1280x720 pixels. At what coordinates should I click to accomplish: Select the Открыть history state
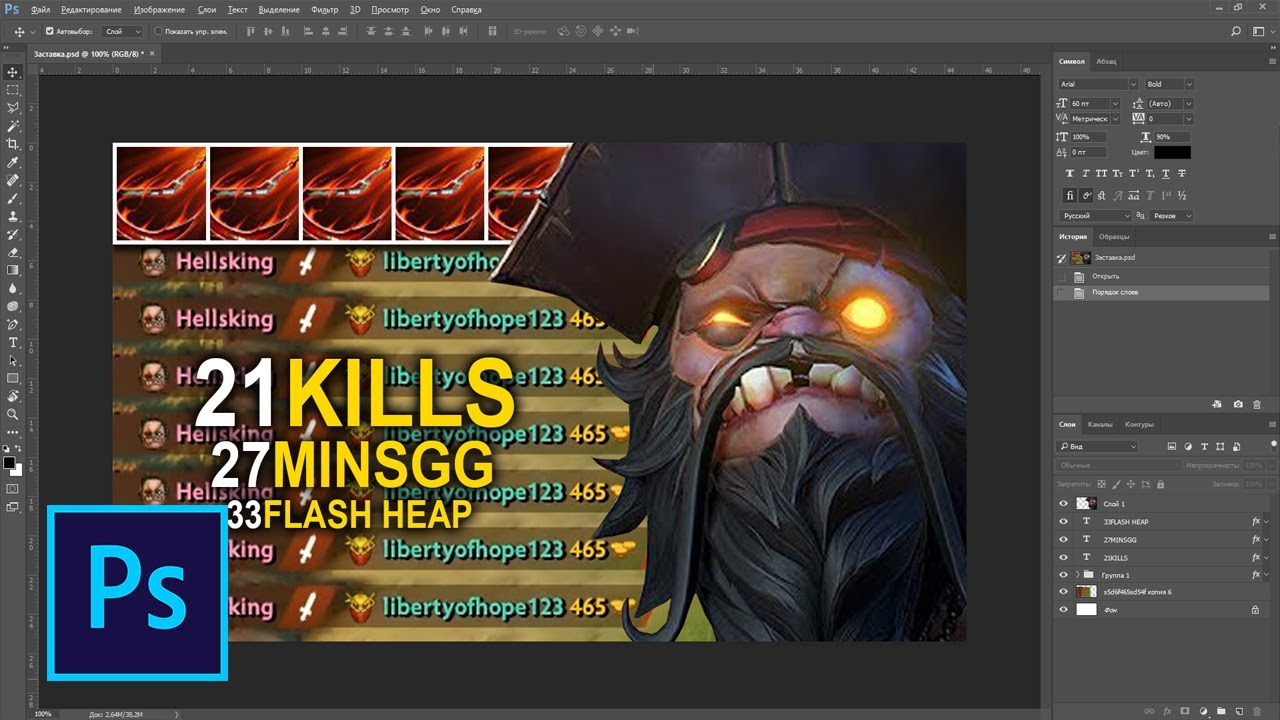click(1105, 276)
